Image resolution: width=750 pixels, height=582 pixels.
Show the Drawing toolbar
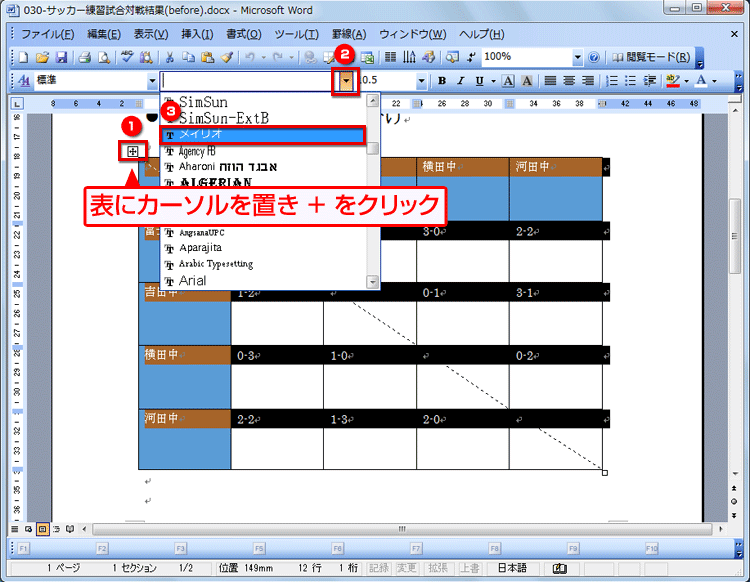[x=429, y=57]
